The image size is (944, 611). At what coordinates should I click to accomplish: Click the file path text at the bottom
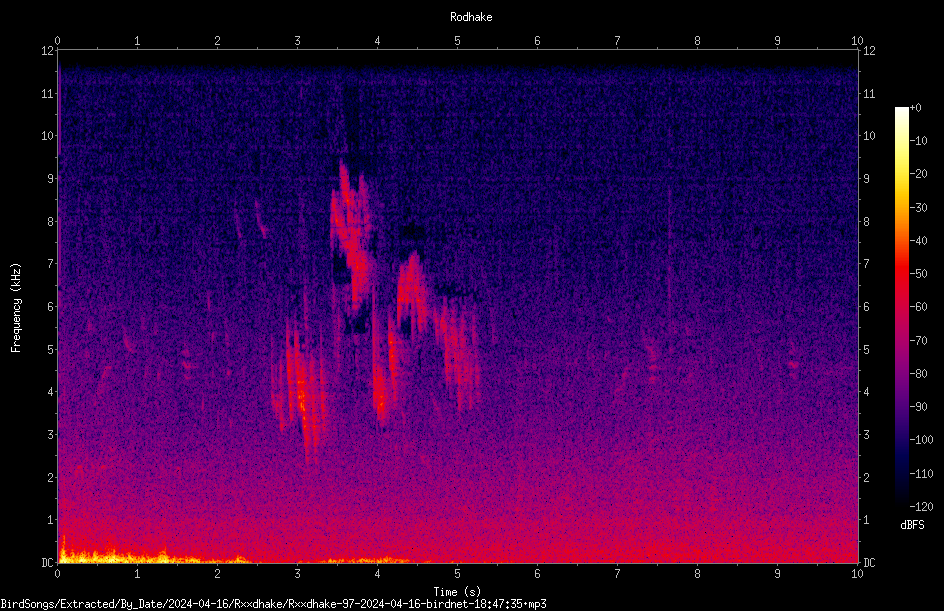(273, 604)
